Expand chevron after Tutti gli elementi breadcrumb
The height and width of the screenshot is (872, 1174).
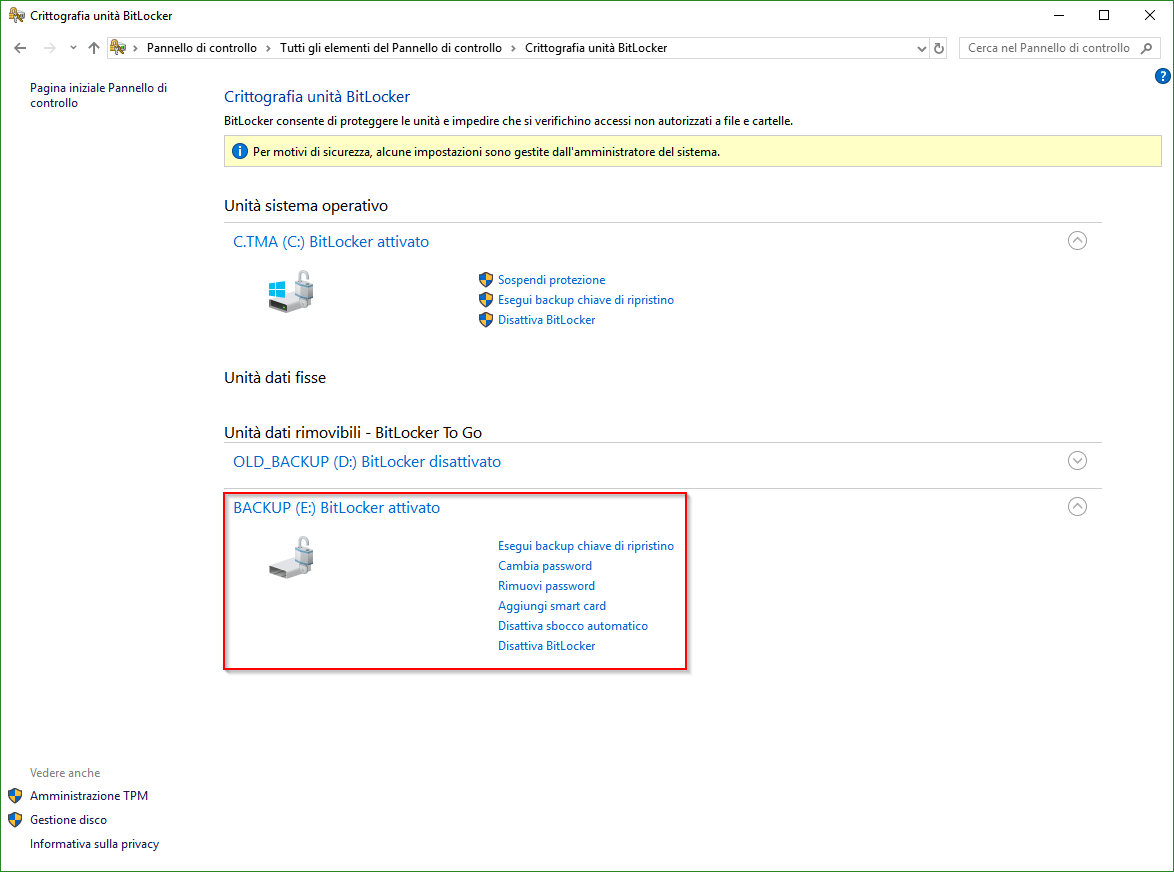[514, 48]
